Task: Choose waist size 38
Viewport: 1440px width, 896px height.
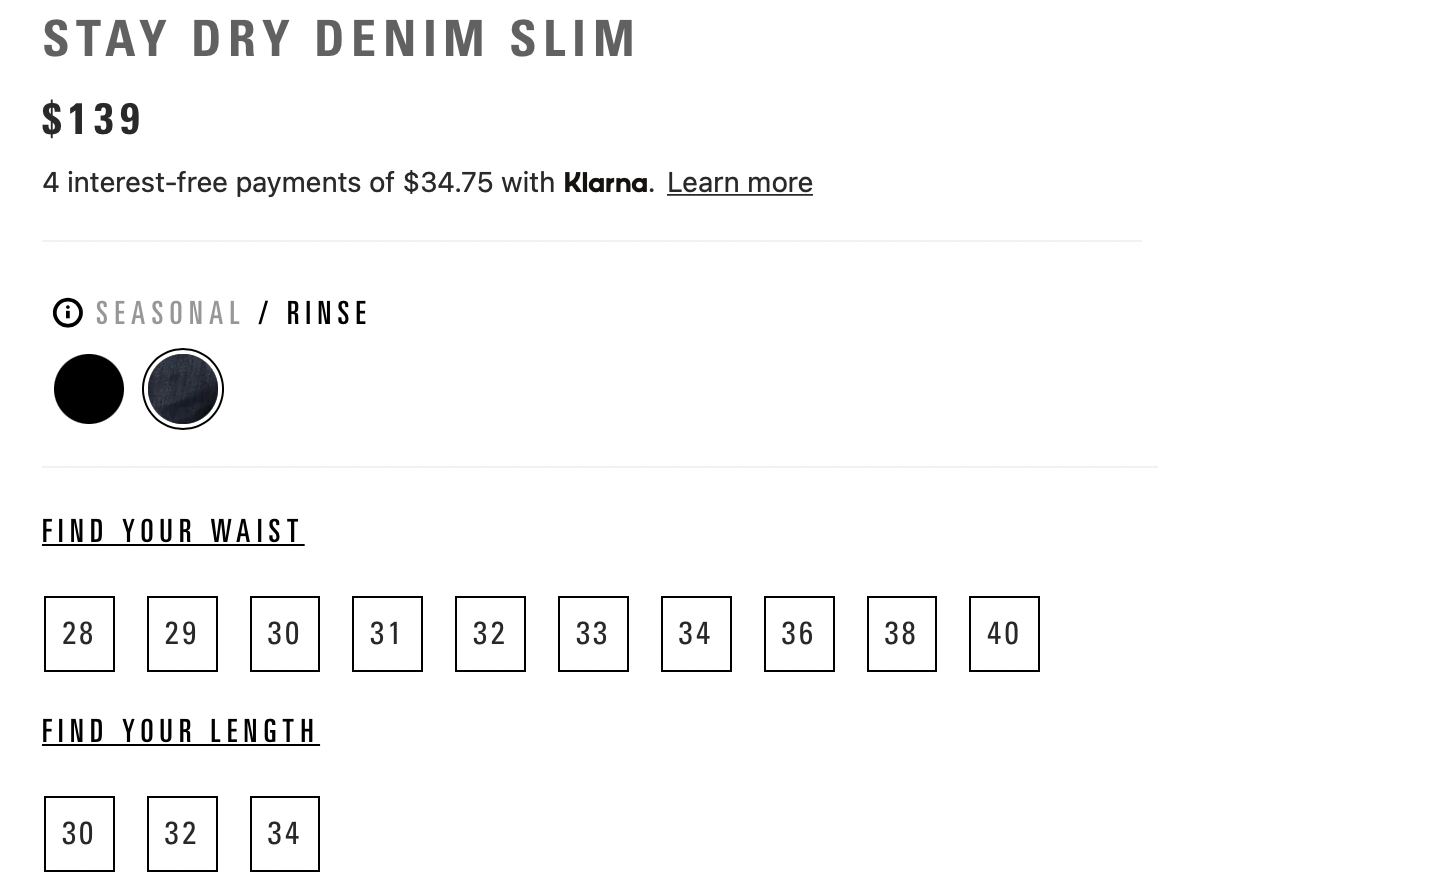Action: click(x=902, y=634)
